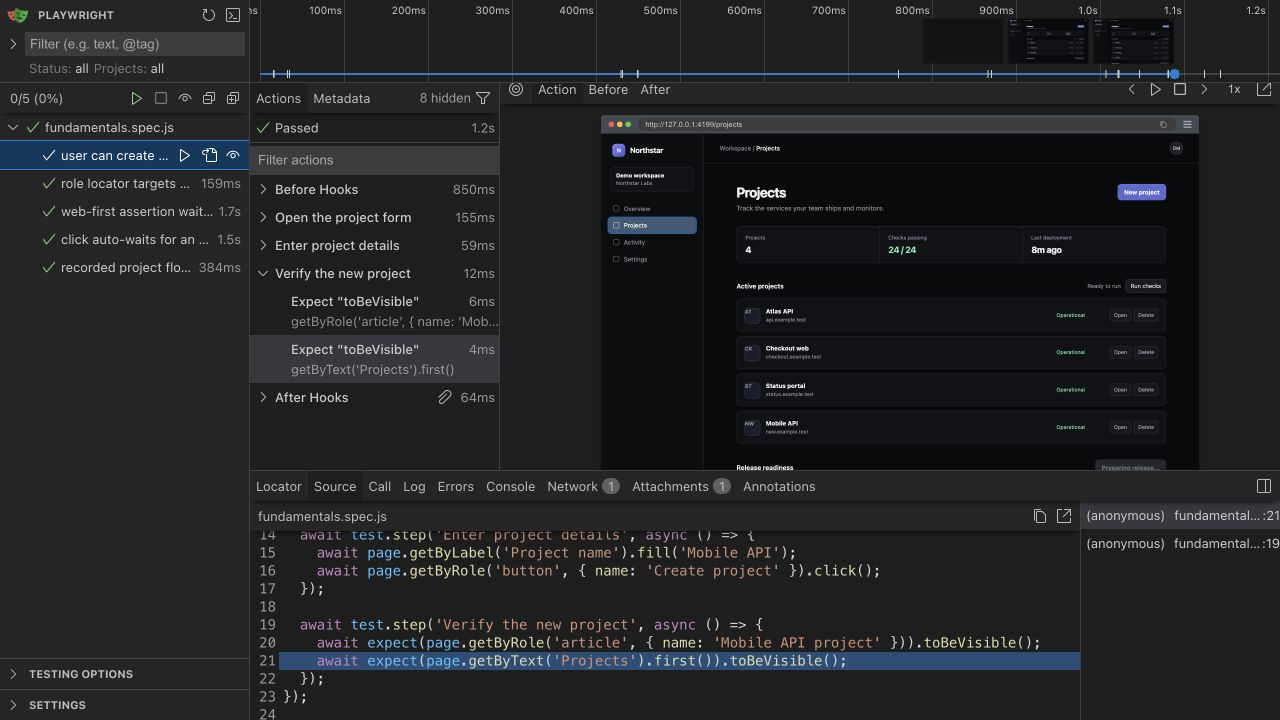Open source in editor icon
This screenshot has width=1280, height=720.
click(1064, 516)
